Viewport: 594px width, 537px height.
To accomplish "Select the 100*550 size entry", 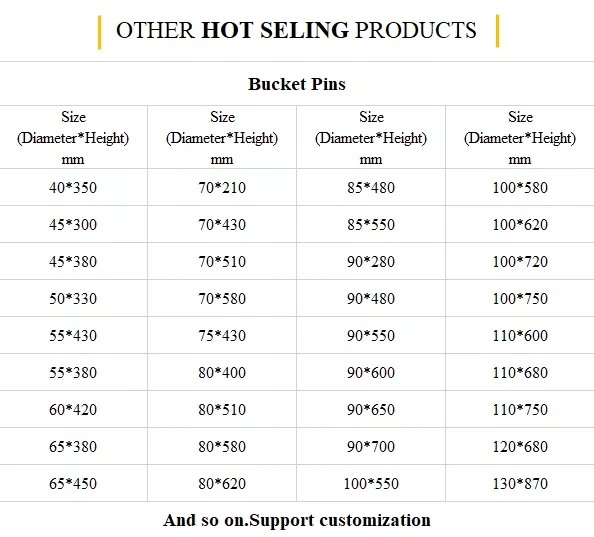I will pyautogui.click(x=371, y=484).
